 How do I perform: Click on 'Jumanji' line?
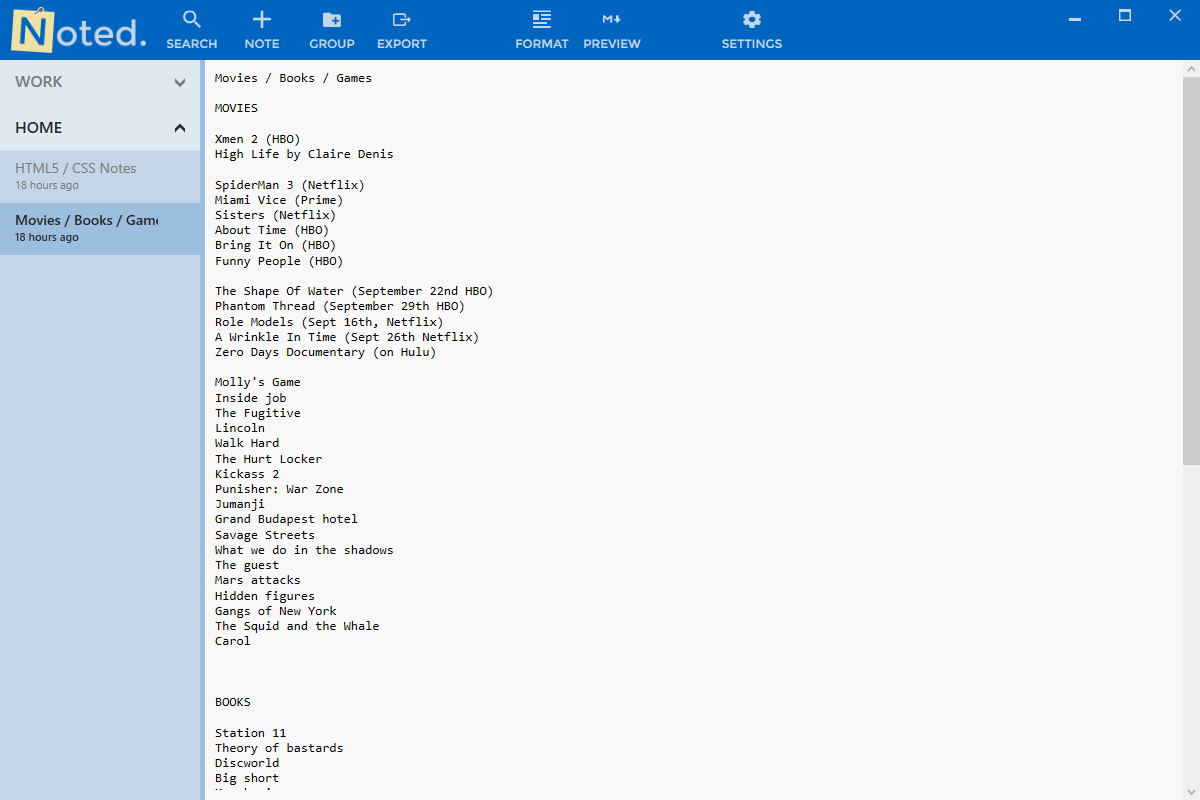pyautogui.click(x=240, y=504)
